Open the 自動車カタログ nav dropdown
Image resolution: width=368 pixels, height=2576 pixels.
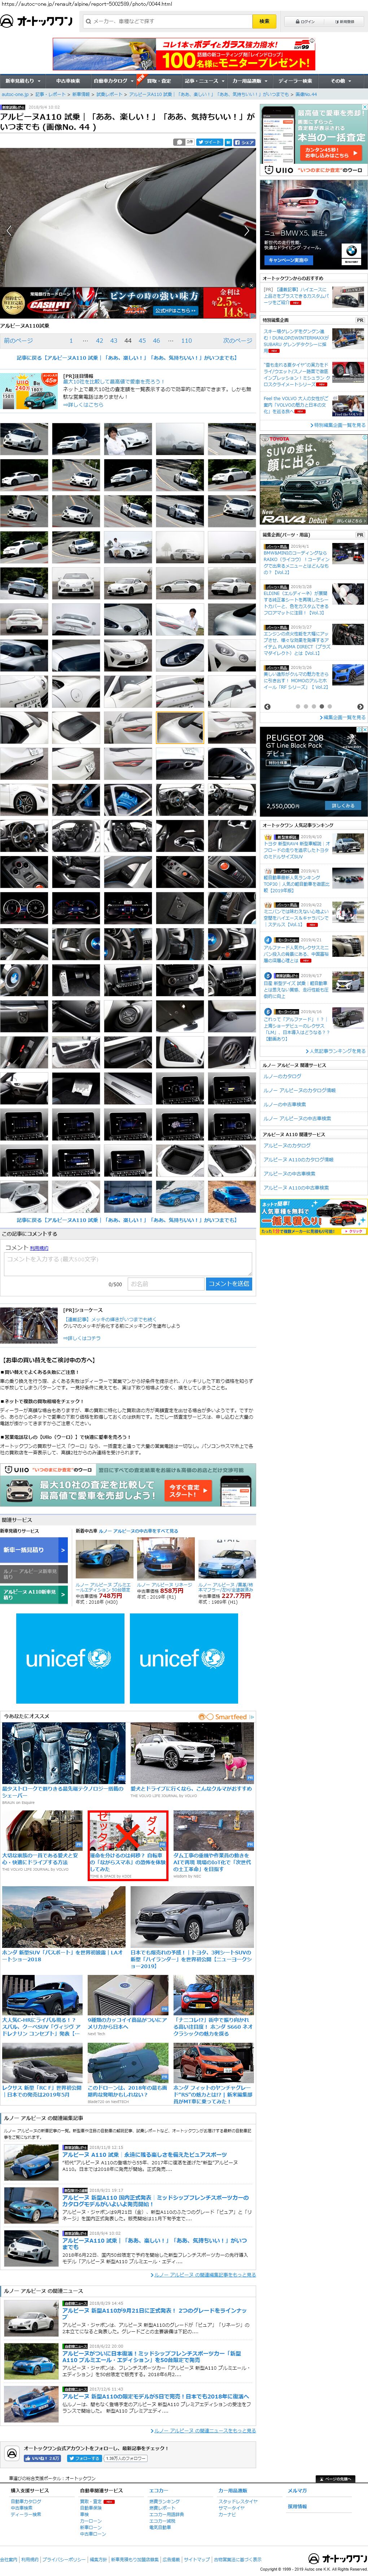tap(113, 81)
